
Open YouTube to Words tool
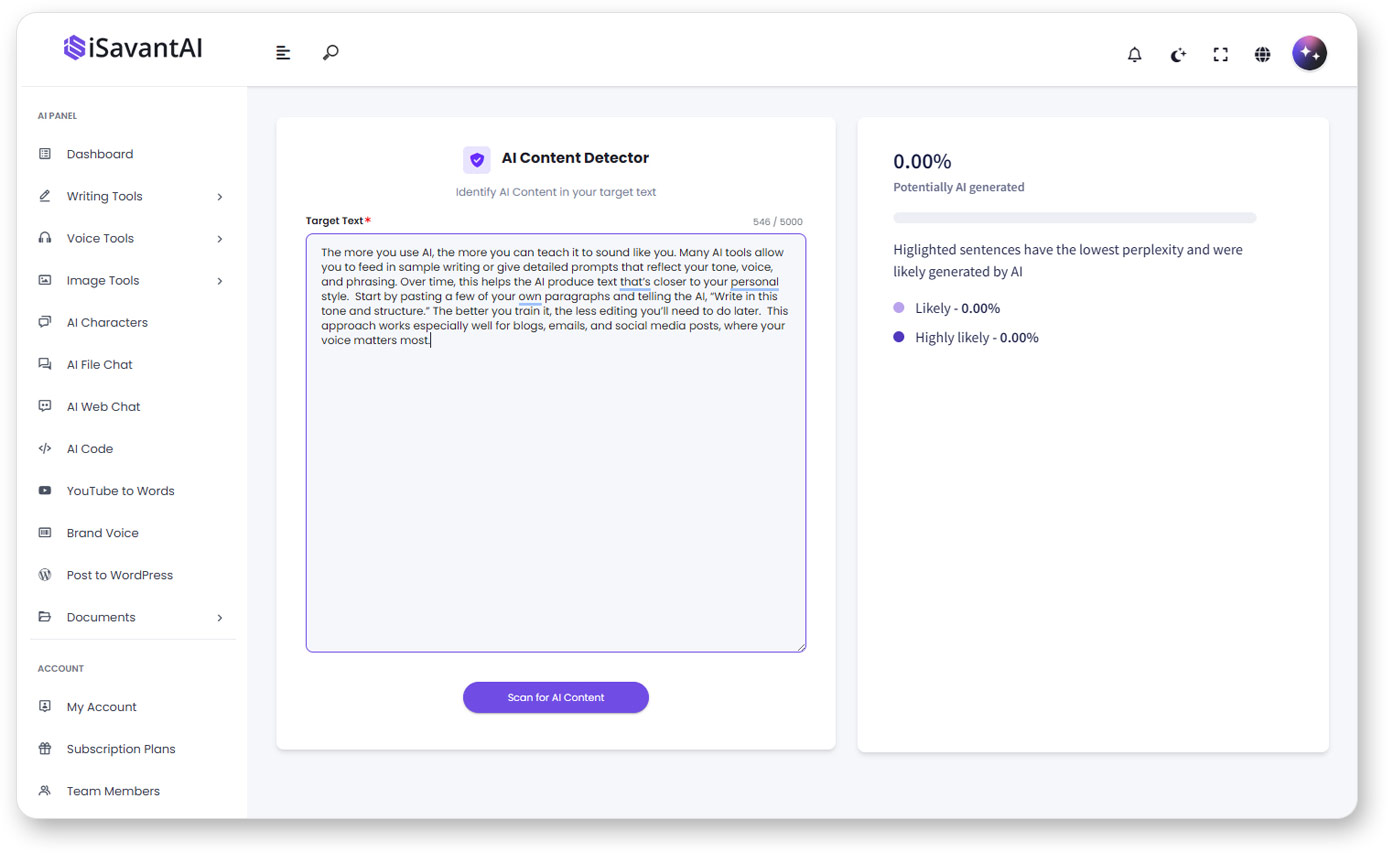119,490
